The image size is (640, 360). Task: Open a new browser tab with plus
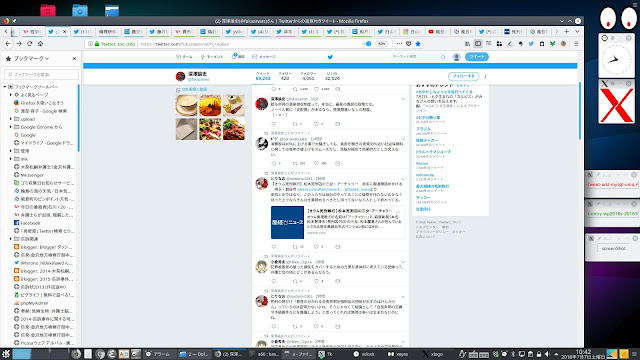pyautogui.click(x=567, y=31)
